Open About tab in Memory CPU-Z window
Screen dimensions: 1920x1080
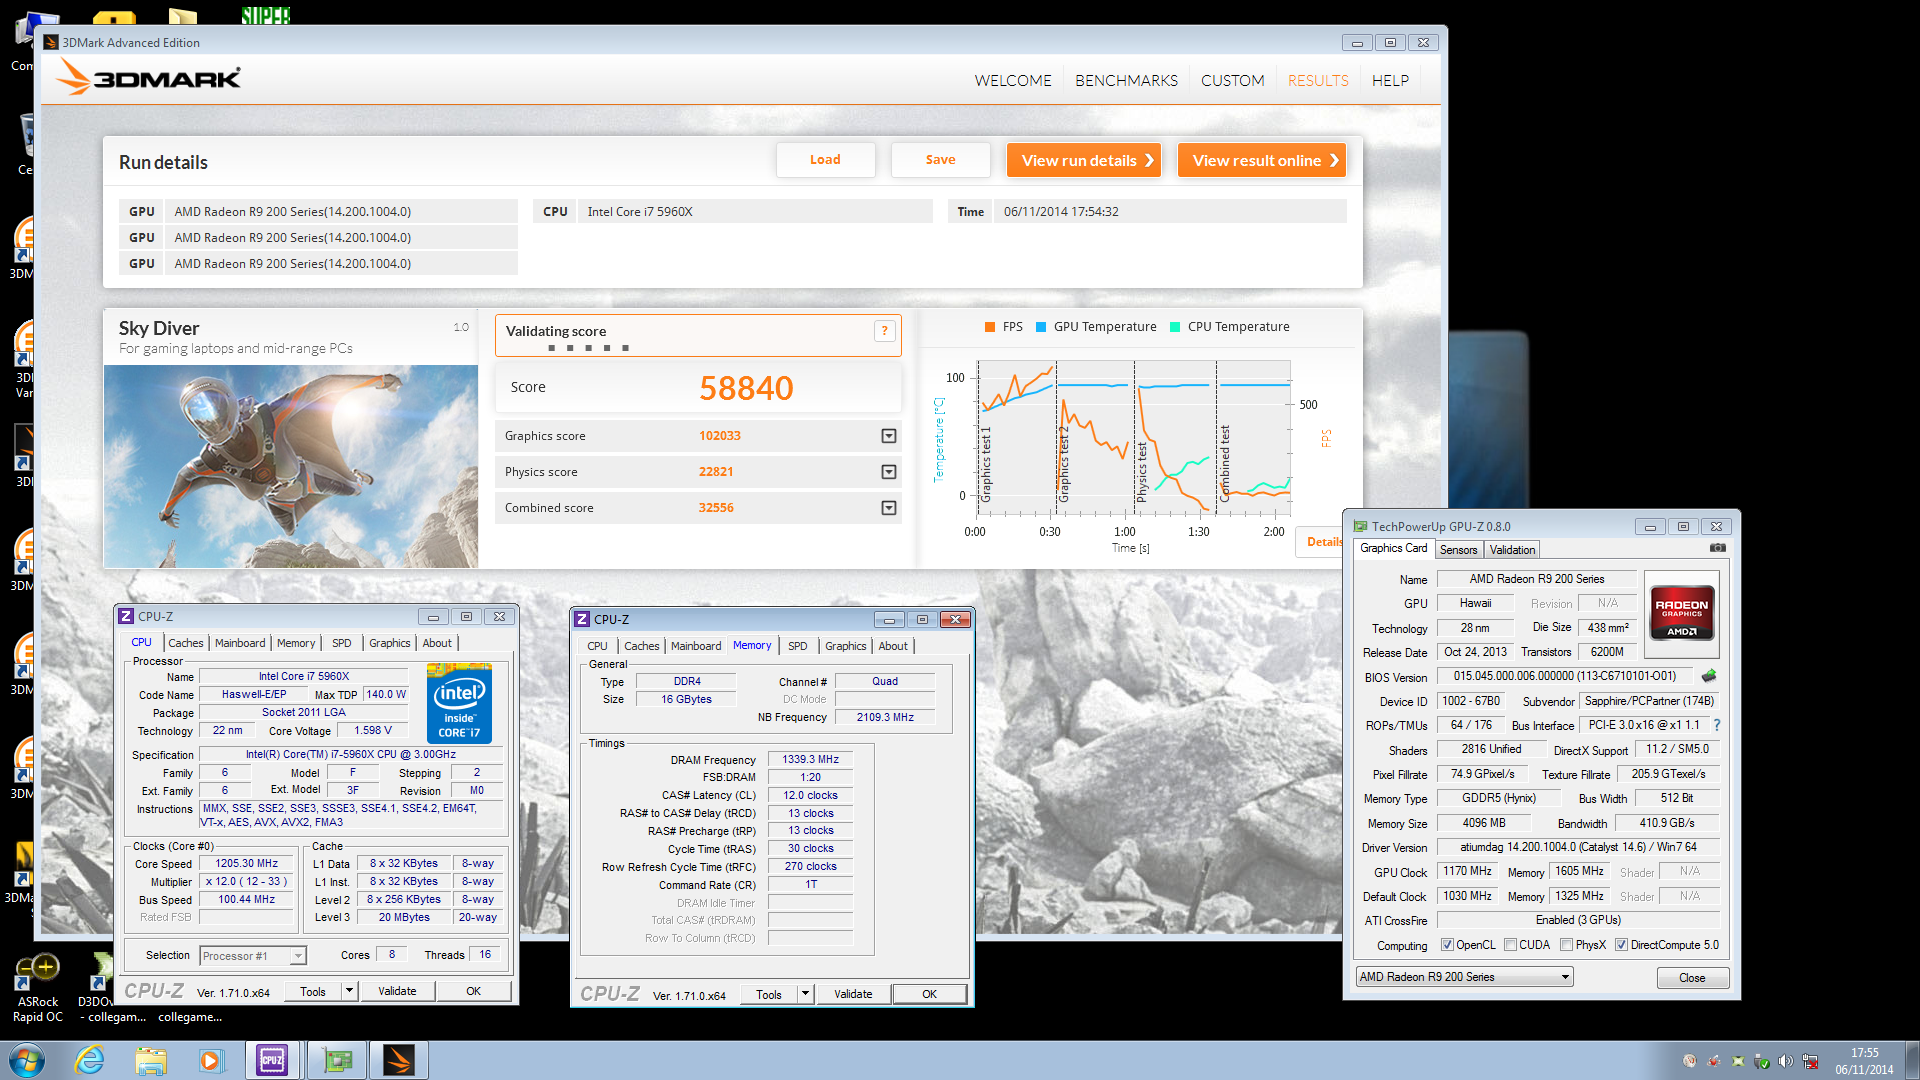pos(893,646)
